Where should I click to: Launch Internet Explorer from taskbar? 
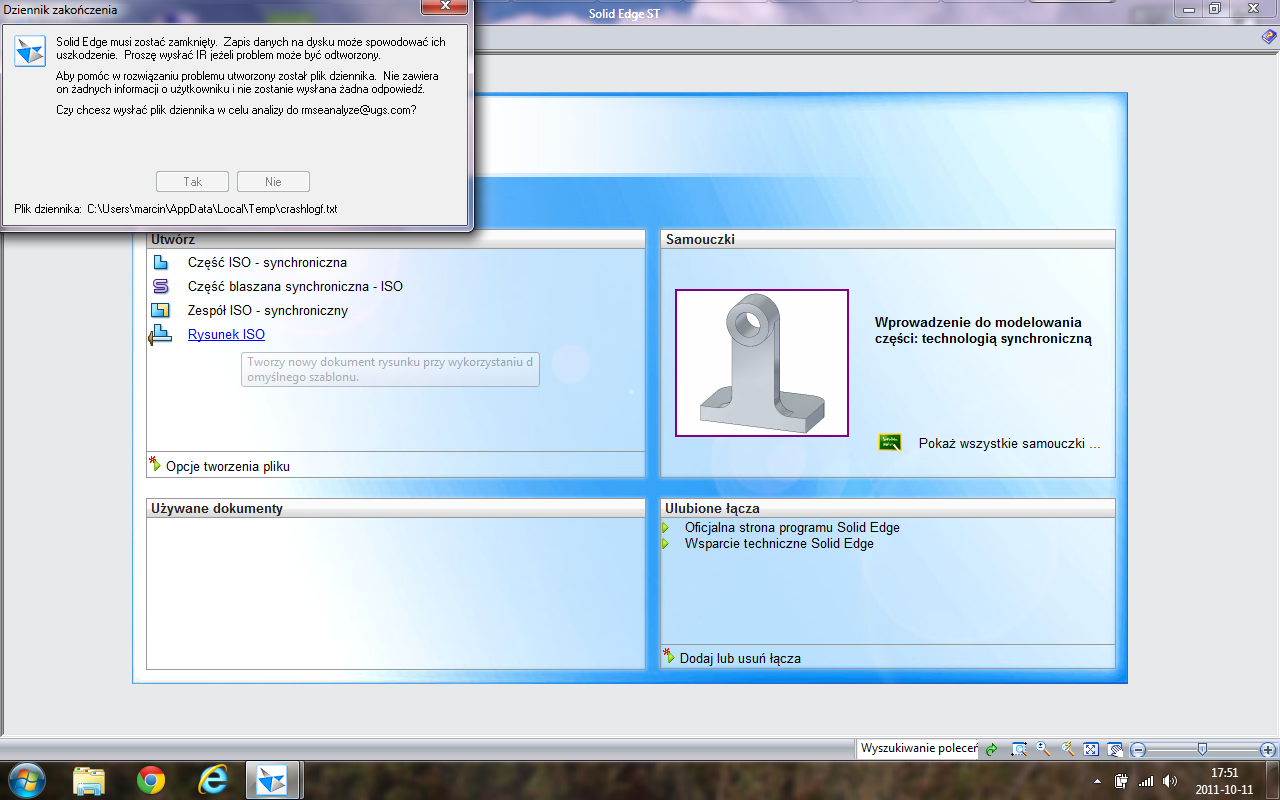[x=213, y=779]
